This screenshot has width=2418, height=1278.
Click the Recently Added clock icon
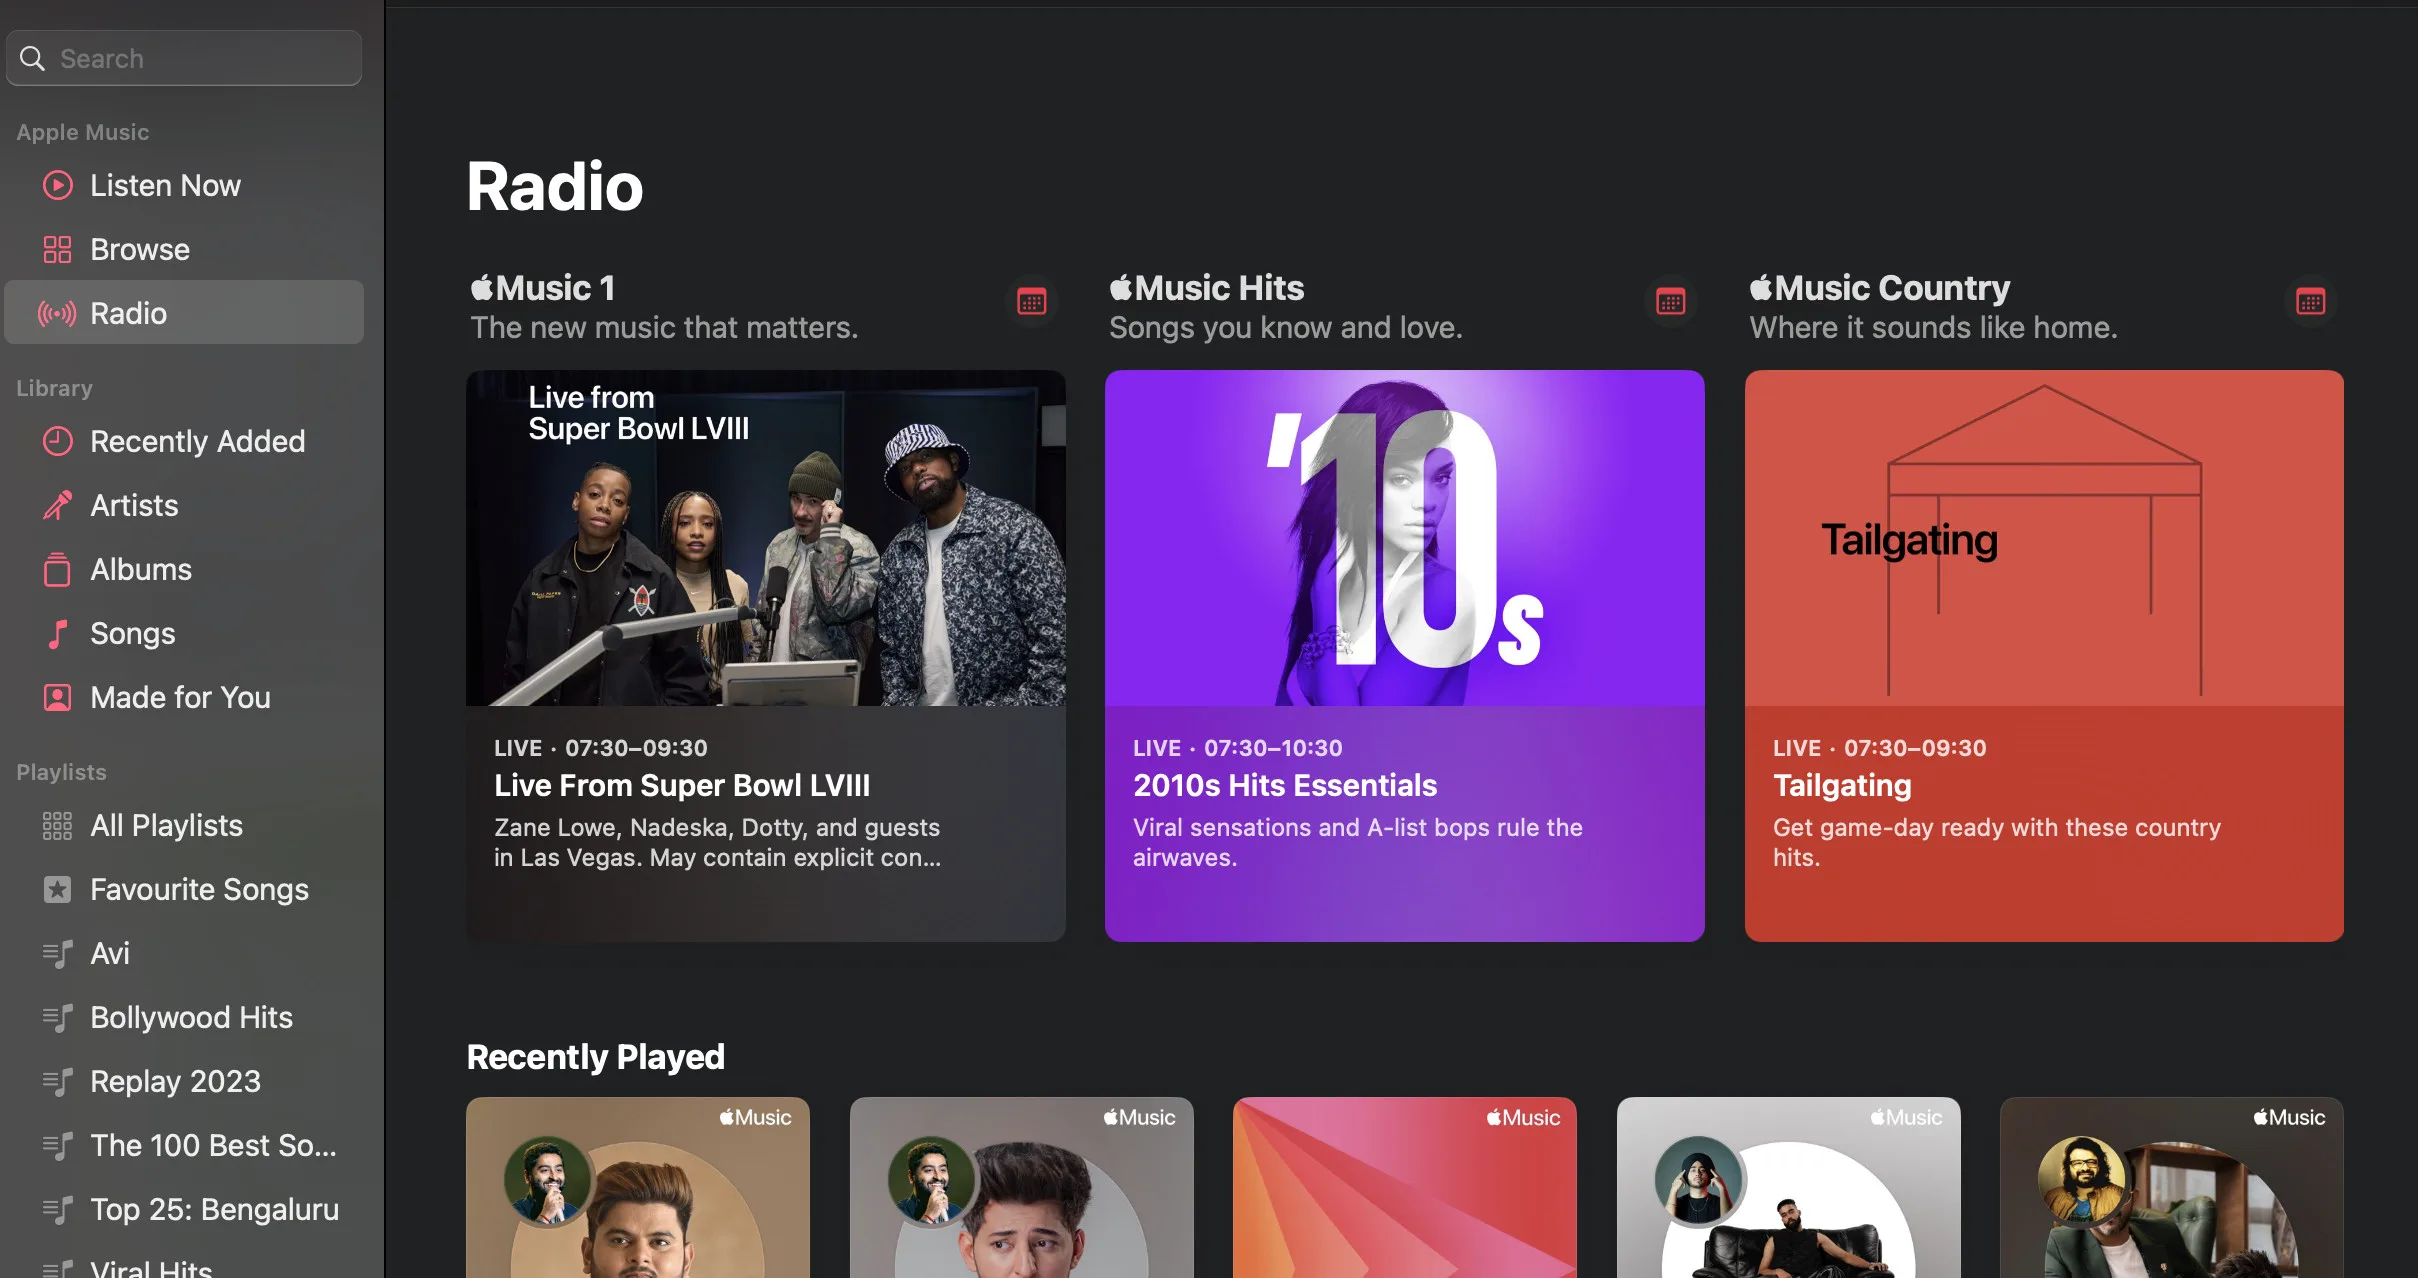[x=58, y=441]
